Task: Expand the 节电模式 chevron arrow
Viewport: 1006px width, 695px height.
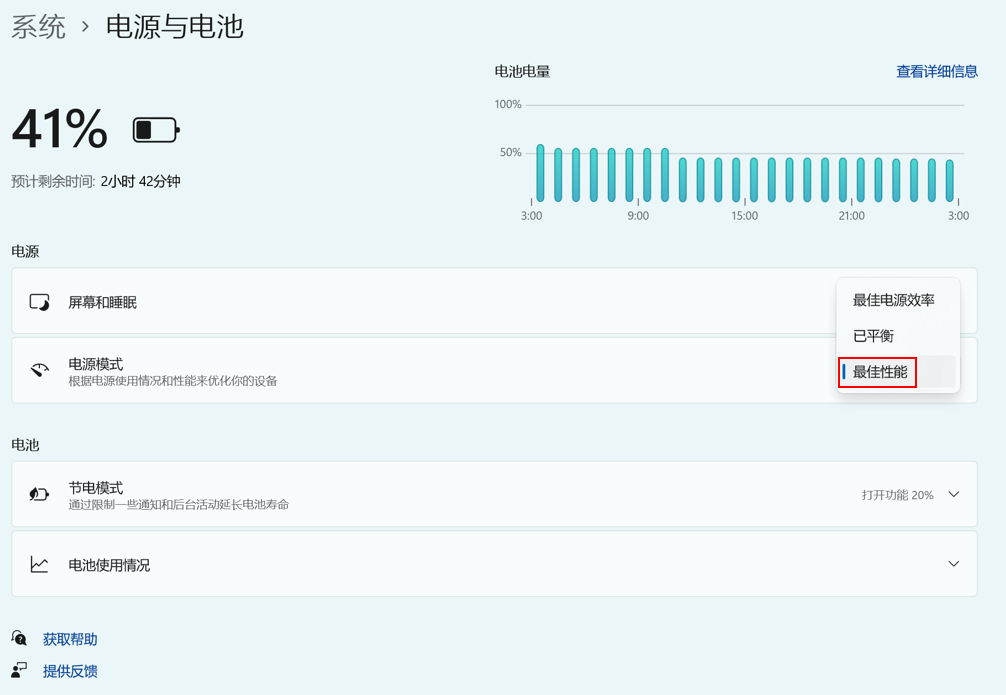Action: 953,495
